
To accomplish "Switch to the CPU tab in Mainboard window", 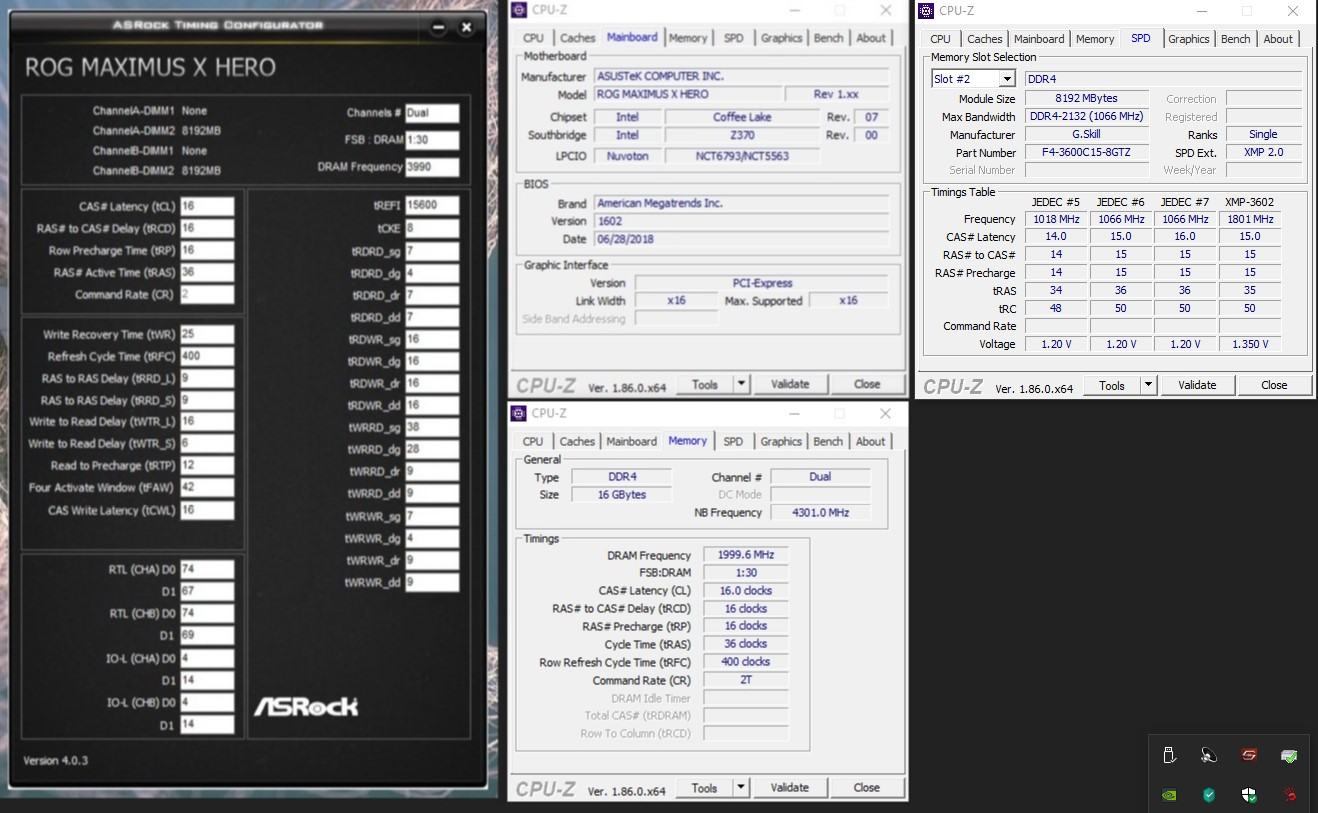I will point(534,38).
